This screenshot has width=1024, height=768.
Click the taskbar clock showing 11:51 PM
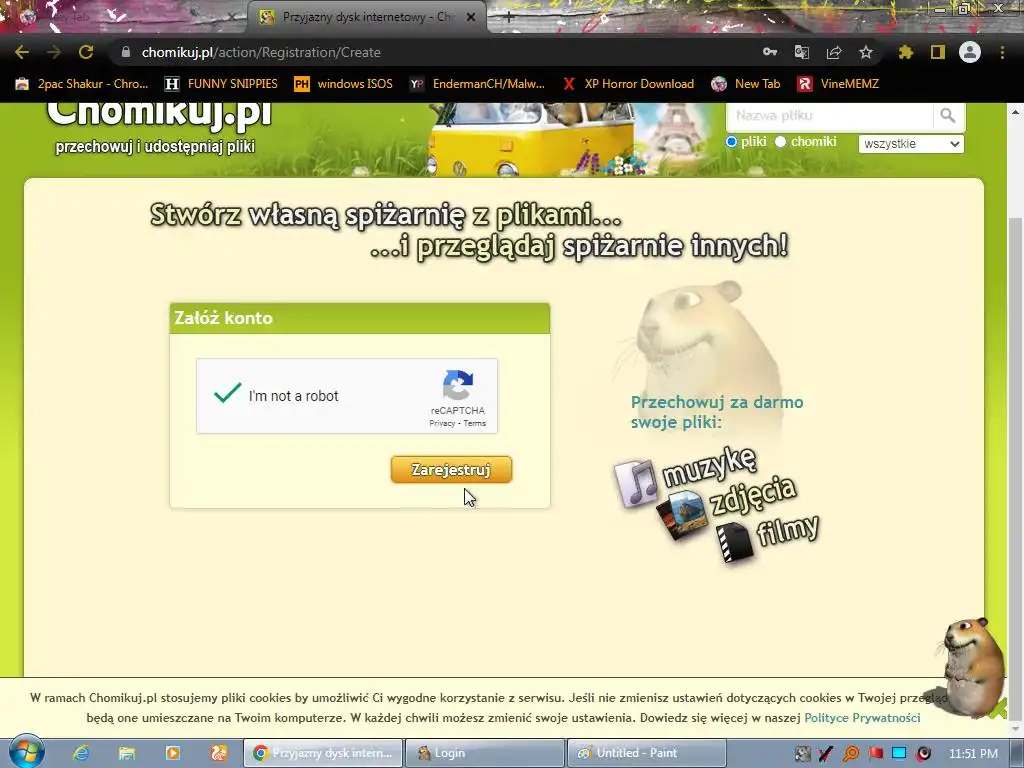[x=973, y=753]
